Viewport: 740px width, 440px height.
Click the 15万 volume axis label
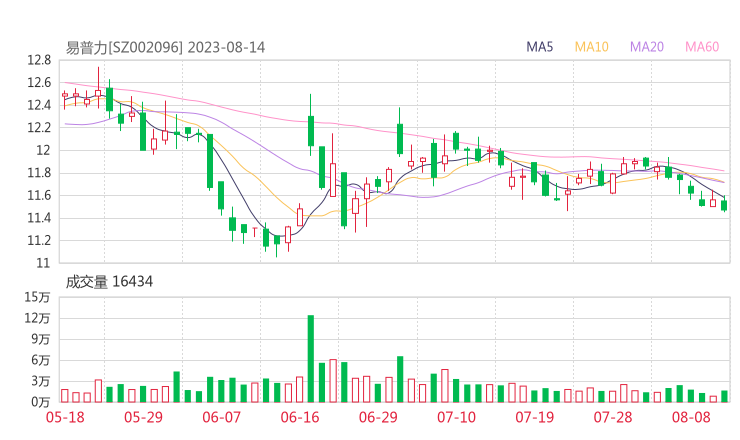37,297
